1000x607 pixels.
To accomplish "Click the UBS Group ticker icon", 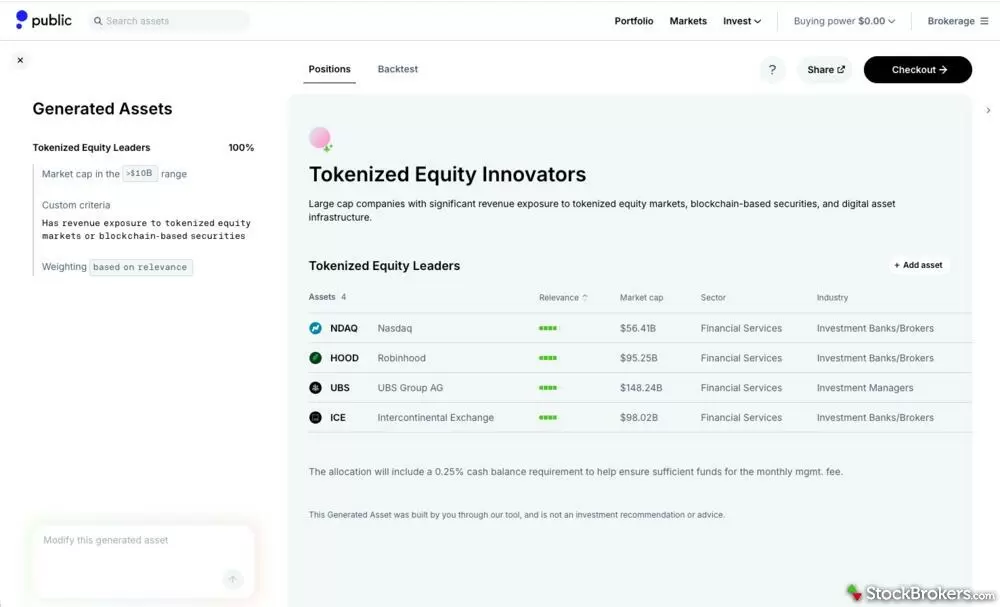I will pyautogui.click(x=314, y=387).
